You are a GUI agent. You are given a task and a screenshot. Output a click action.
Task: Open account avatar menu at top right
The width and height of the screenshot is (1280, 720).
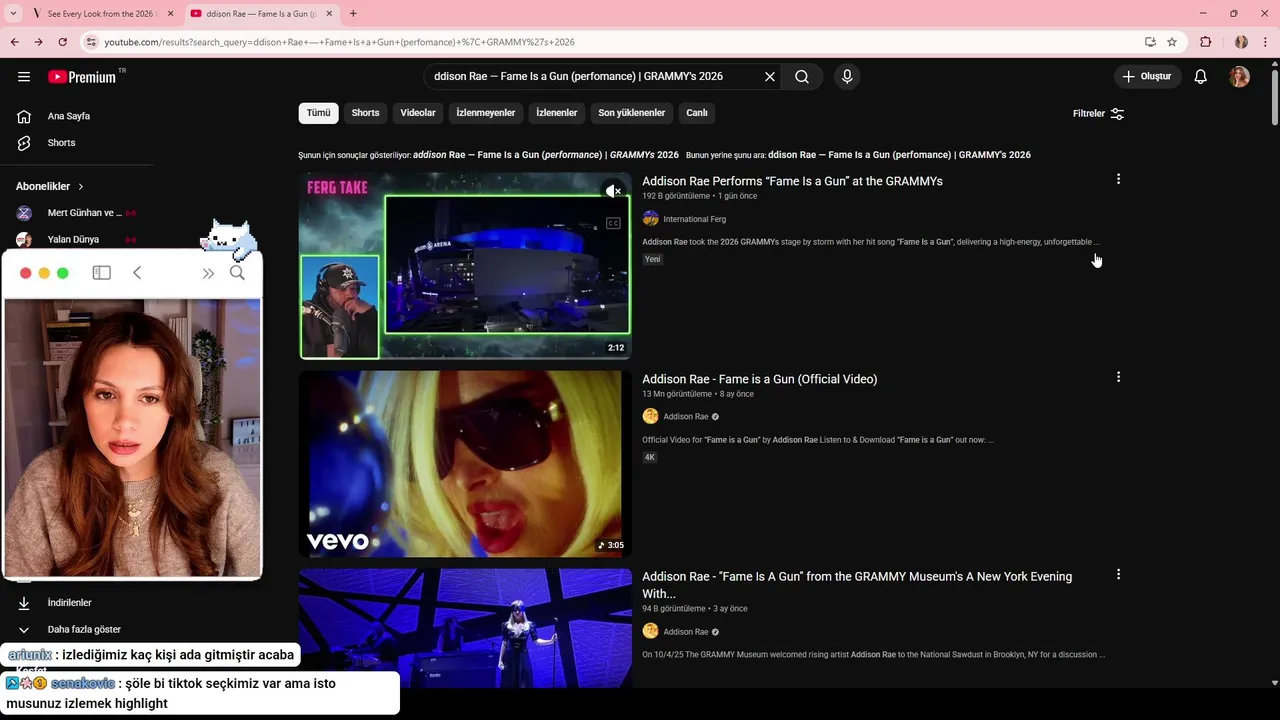1239,77
